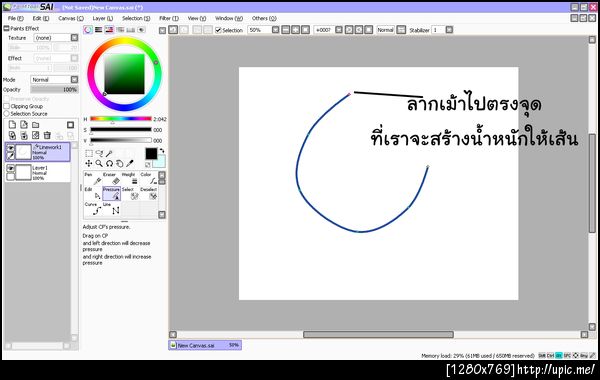Open the Layer menu
The image size is (600, 380).
click(103, 18)
